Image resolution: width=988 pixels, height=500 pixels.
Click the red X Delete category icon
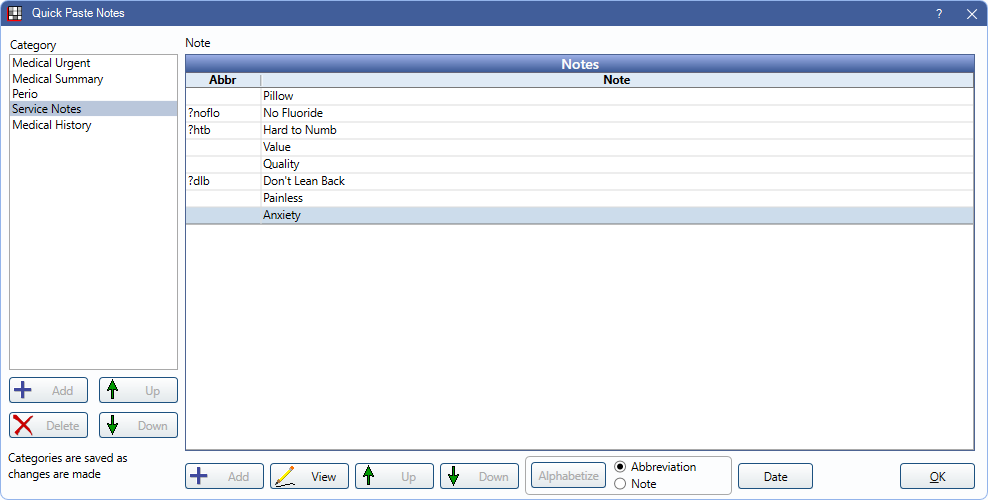(x=24, y=425)
